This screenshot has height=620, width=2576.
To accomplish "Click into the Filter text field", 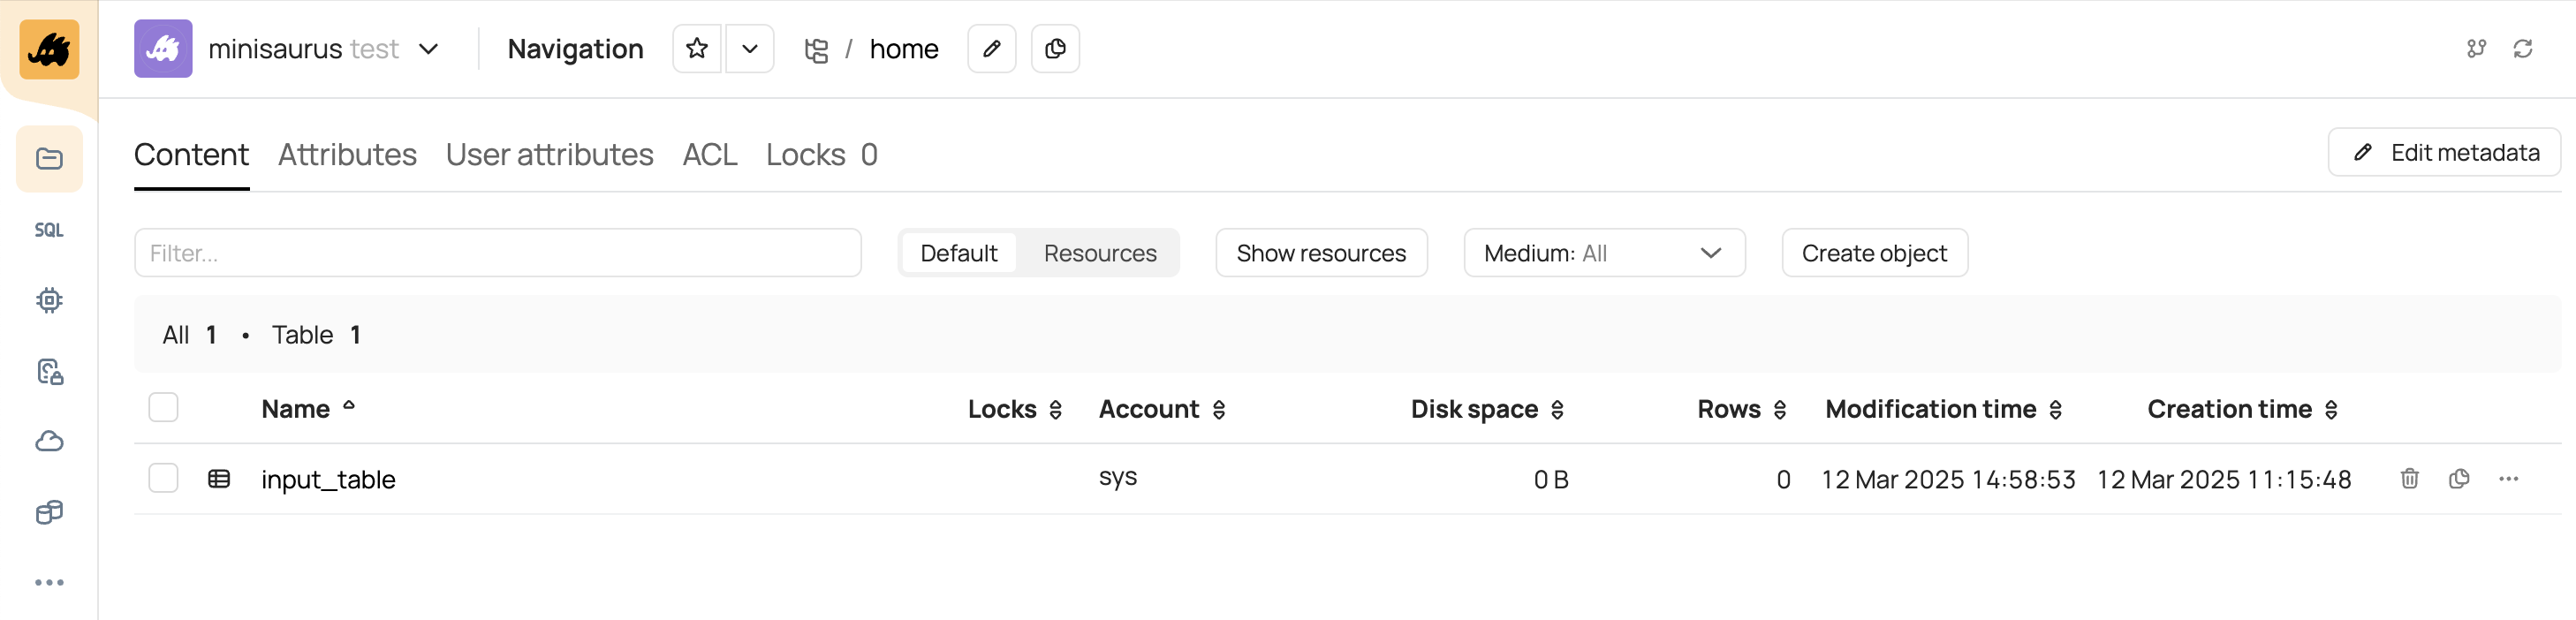I will 497,253.
